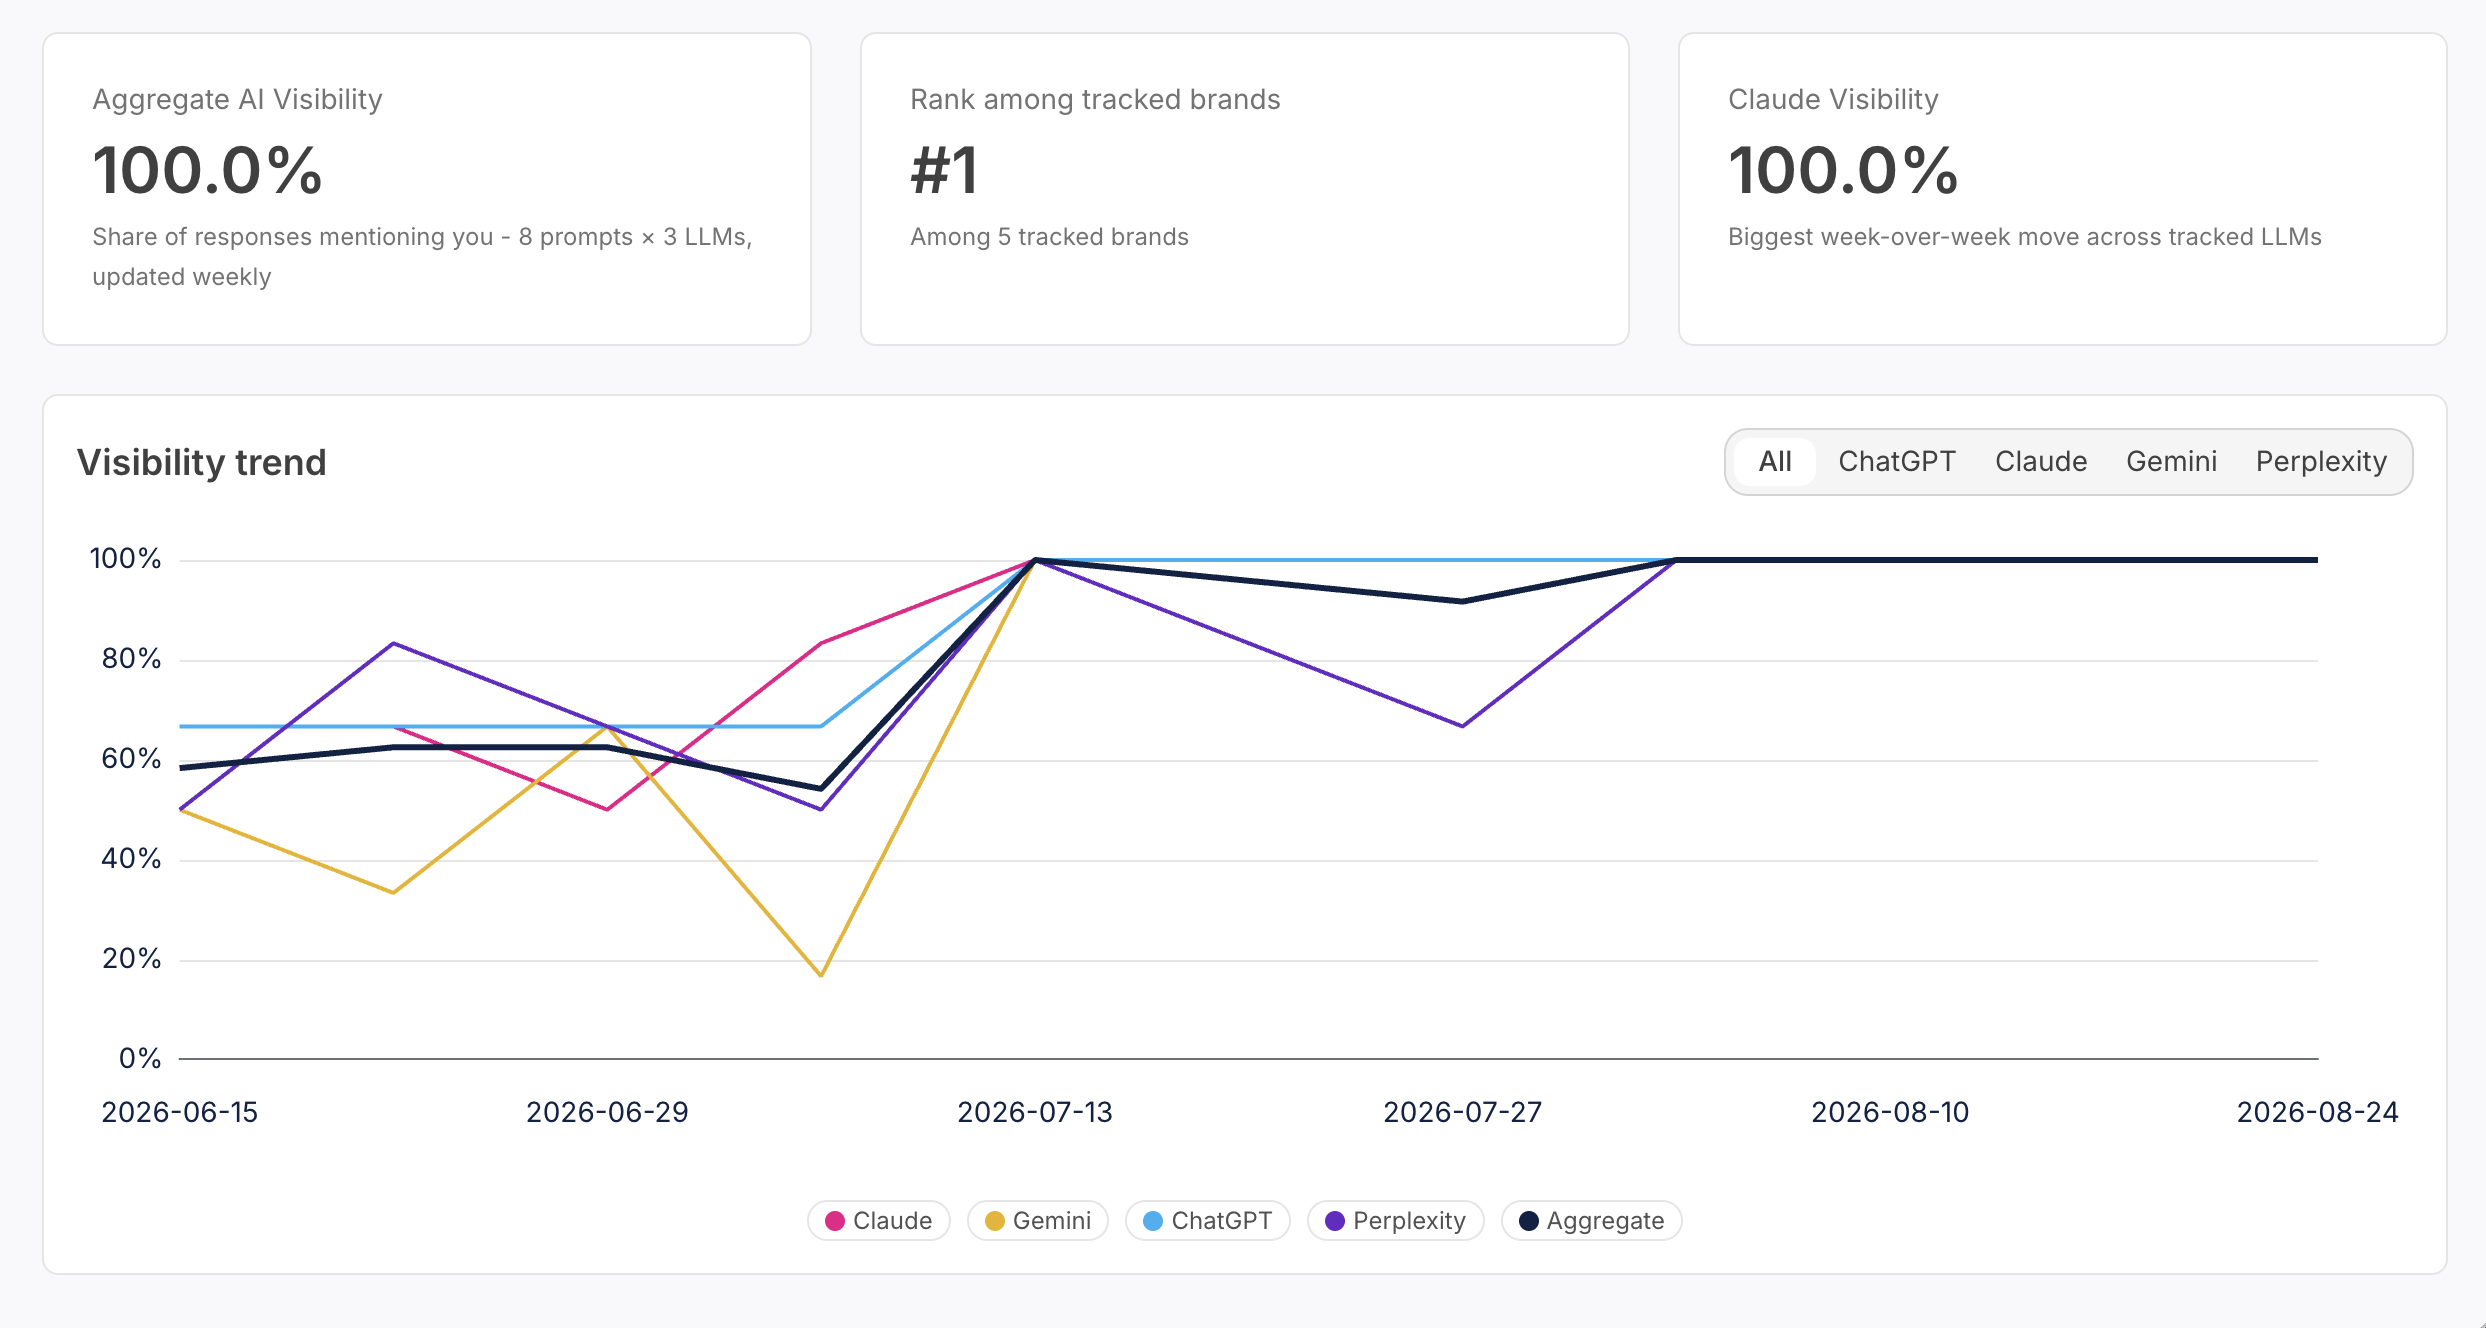The height and width of the screenshot is (1328, 2486).
Task: Click the 2026-06-29 axis date label
Action: coord(607,1112)
